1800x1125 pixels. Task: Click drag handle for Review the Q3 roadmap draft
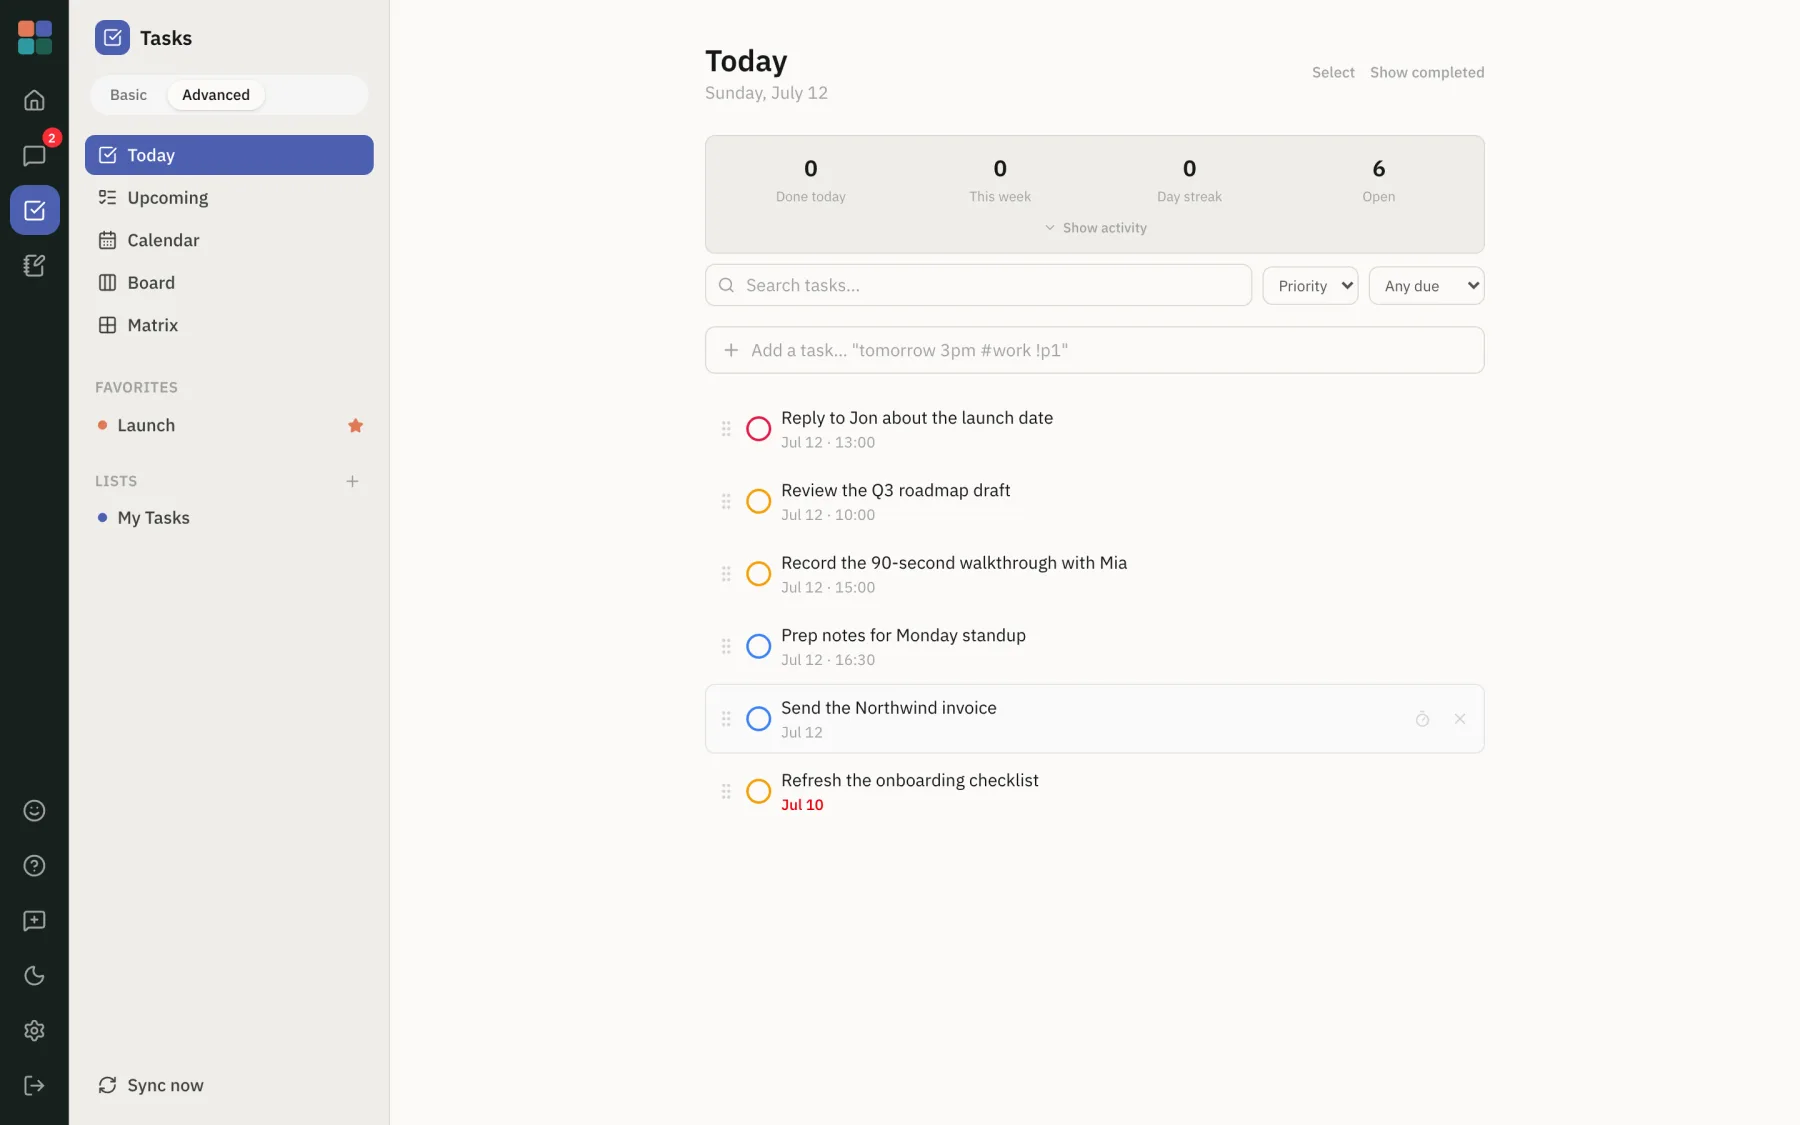(x=726, y=501)
